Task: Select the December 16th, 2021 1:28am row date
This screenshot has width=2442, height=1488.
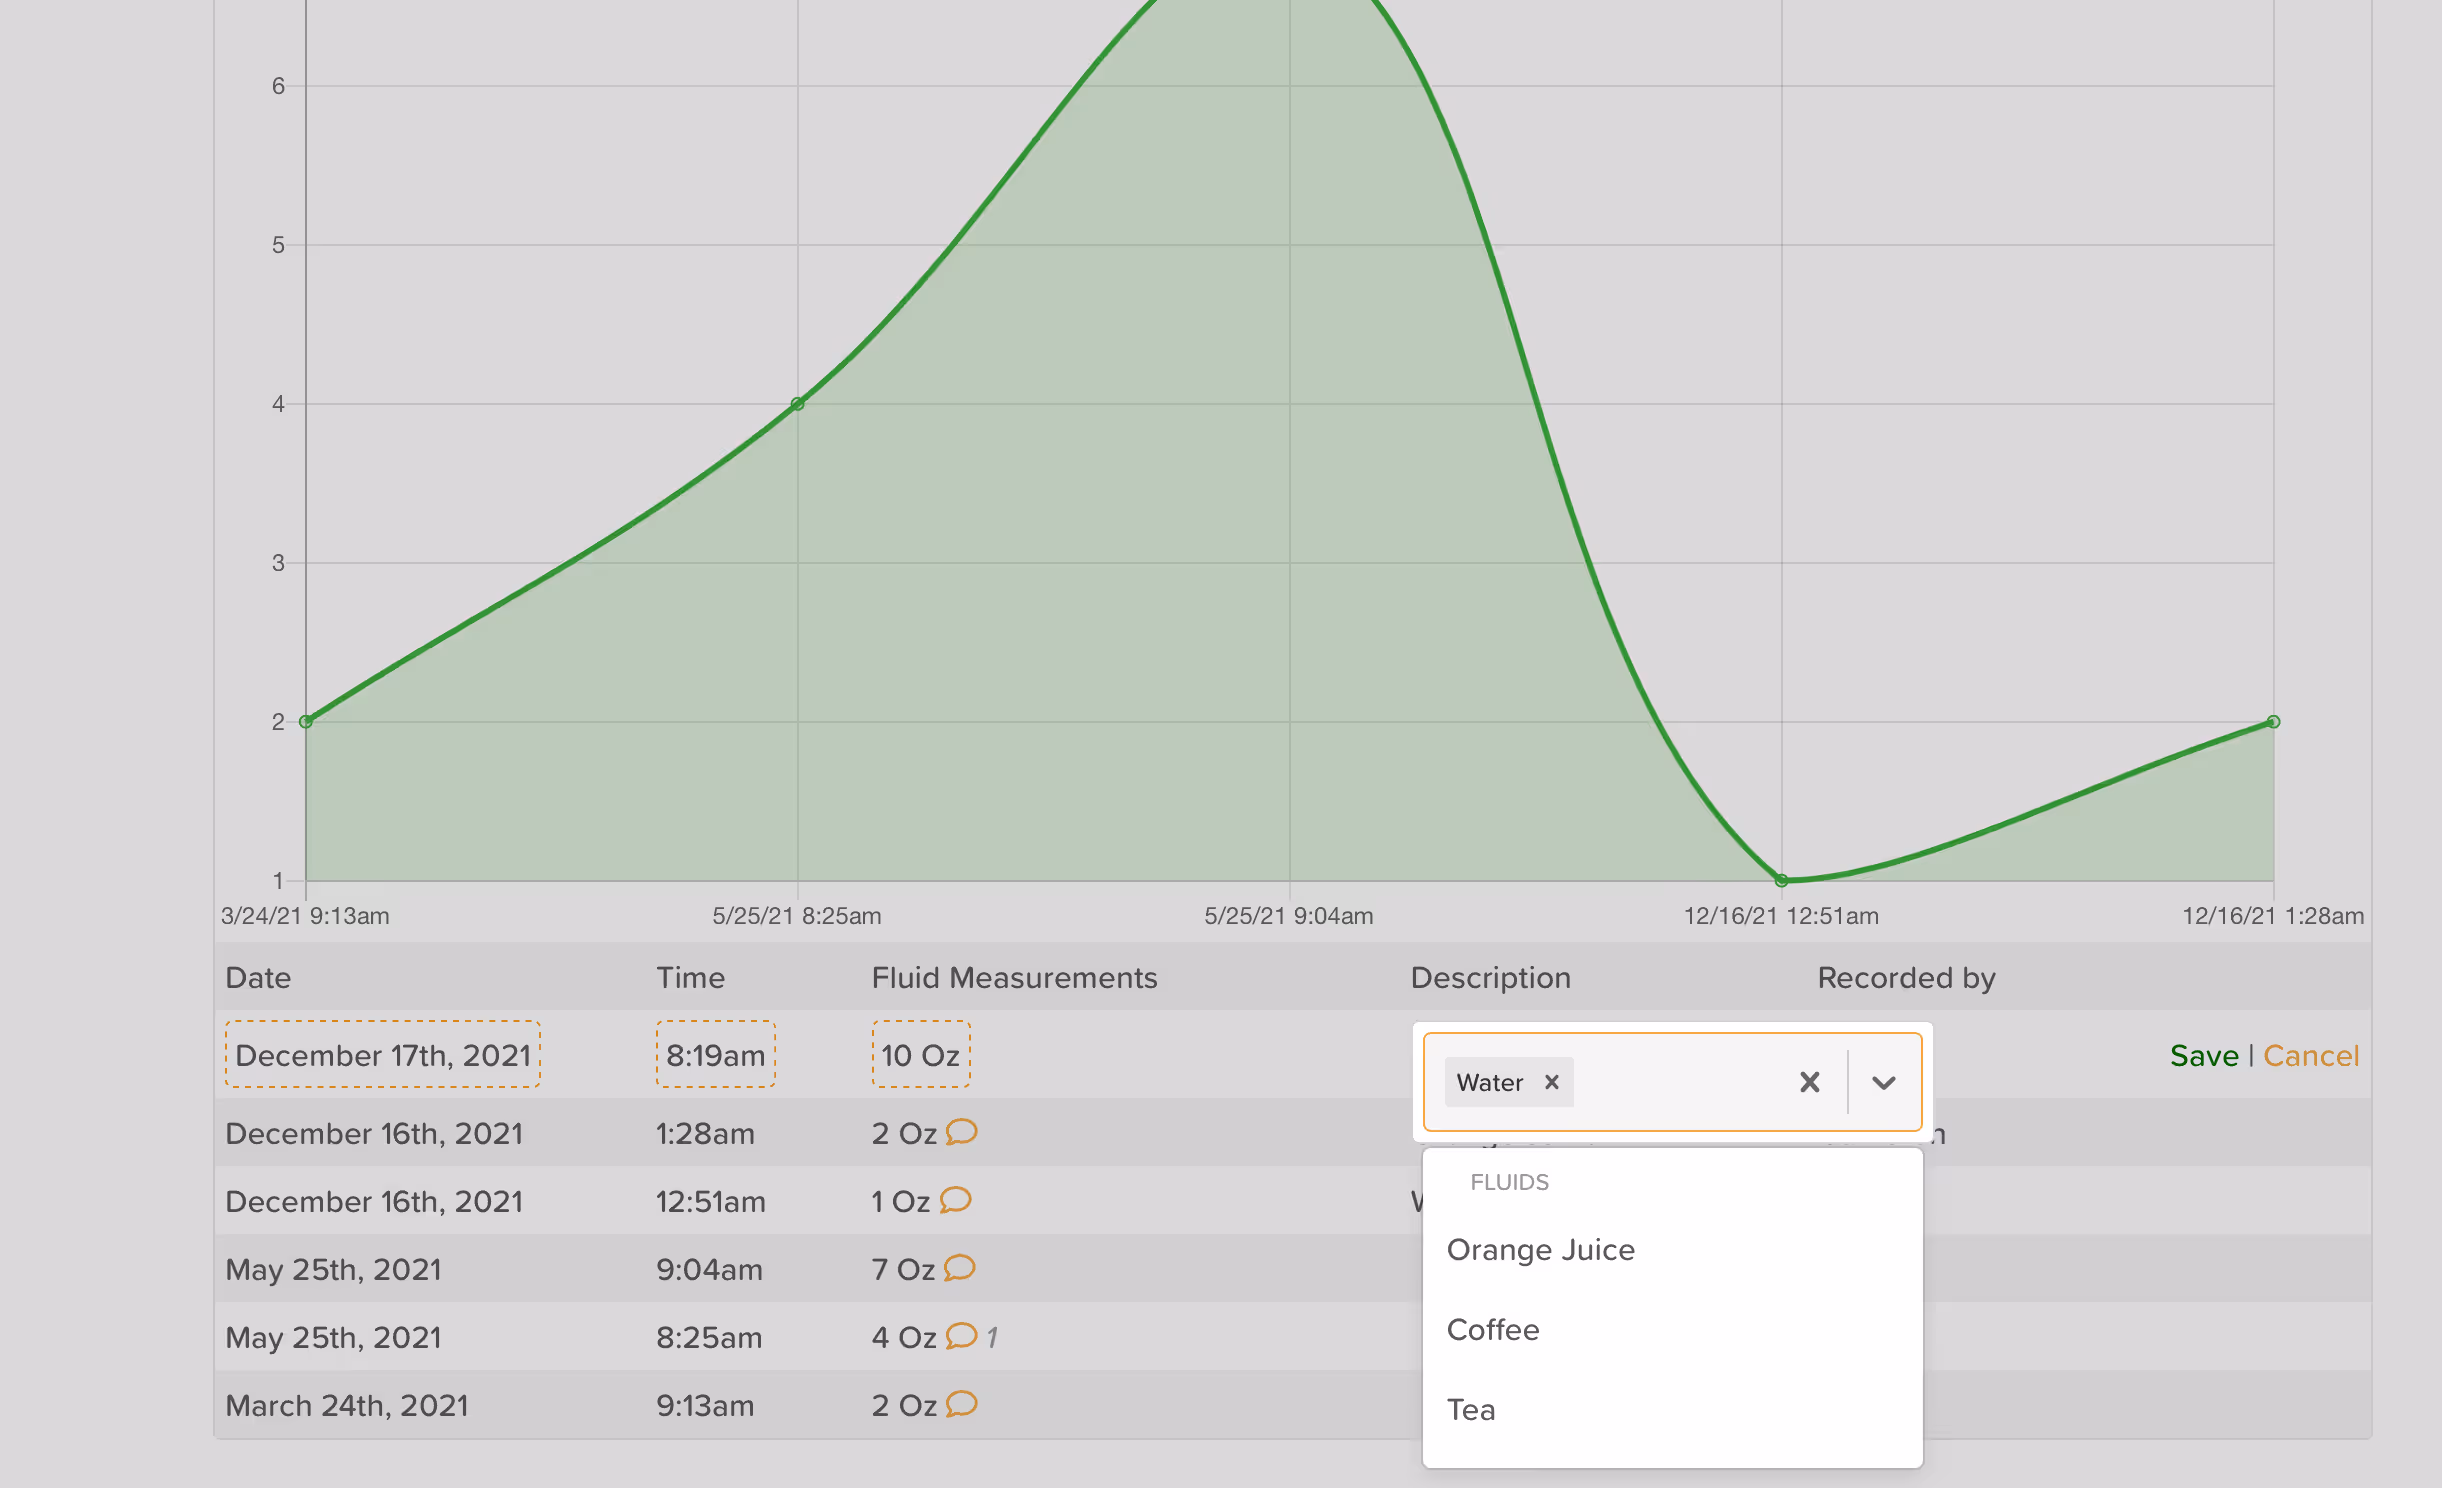Action: coord(374,1134)
